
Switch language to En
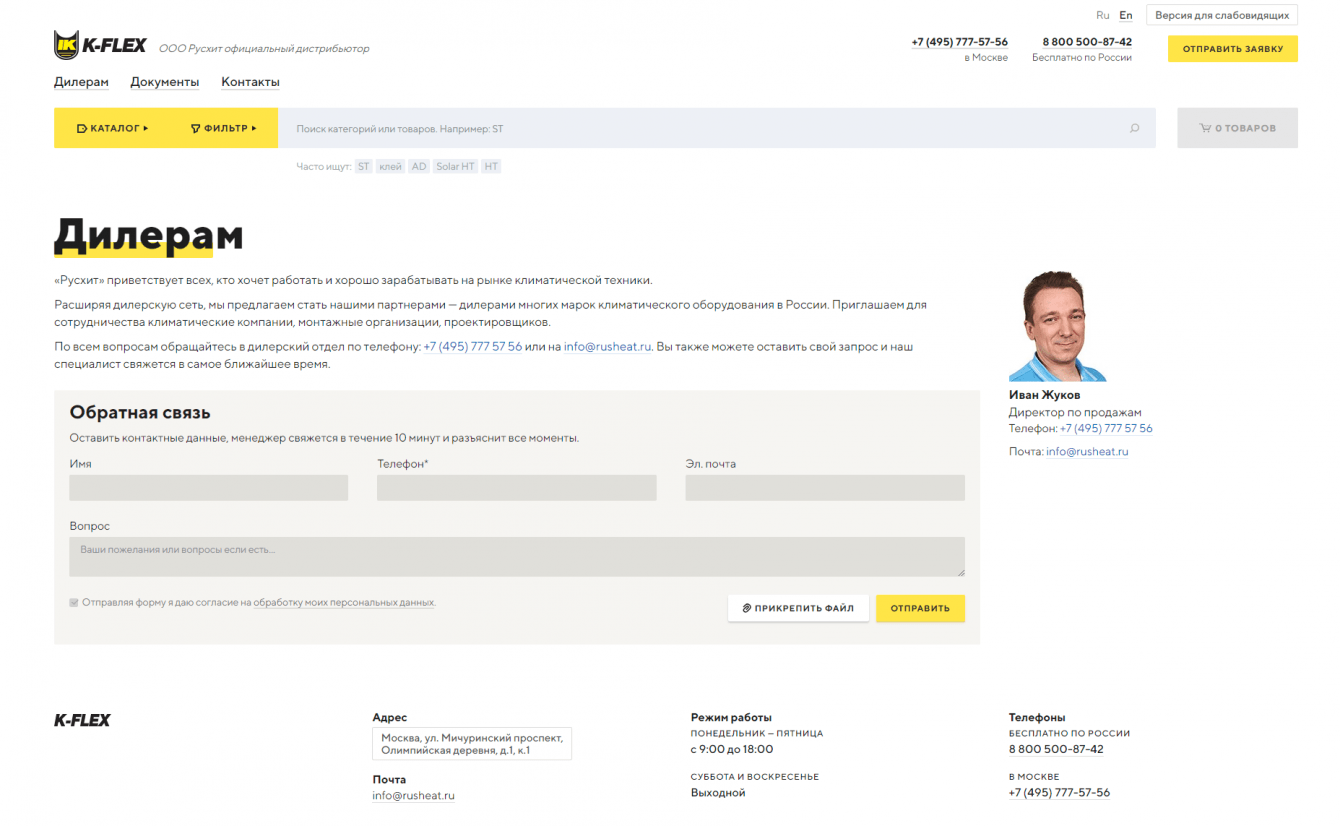(x=1126, y=15)
